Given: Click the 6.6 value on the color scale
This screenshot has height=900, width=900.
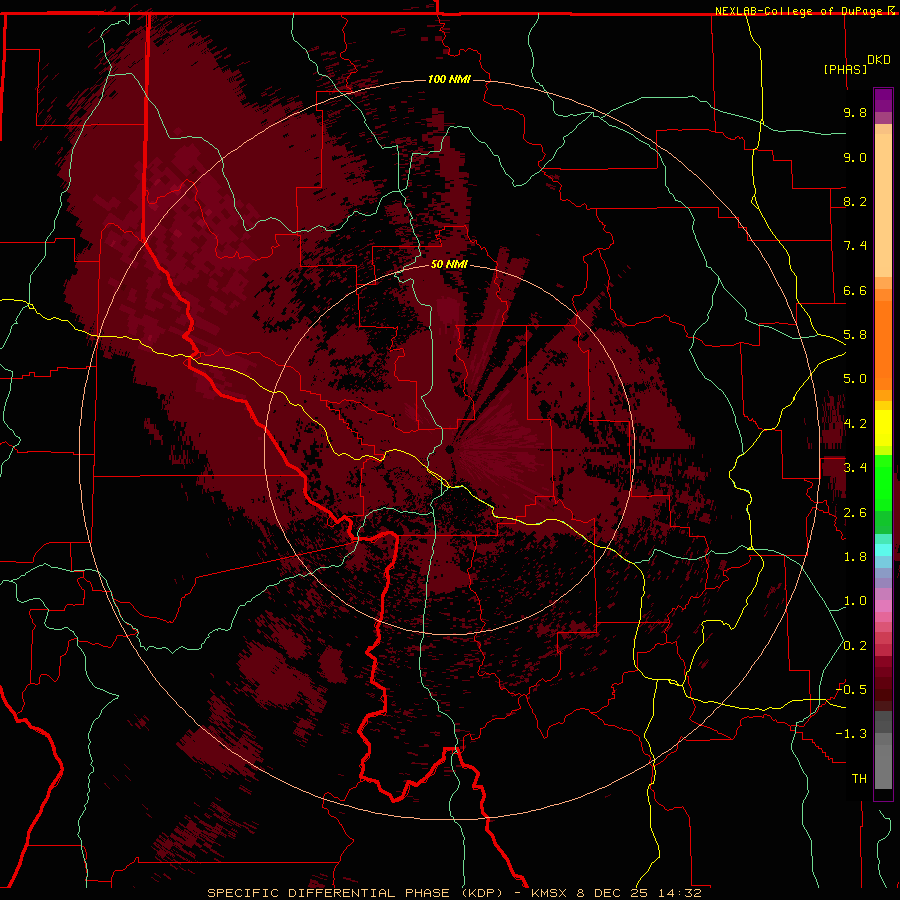Looking at the screenshot, I should 855,290.
